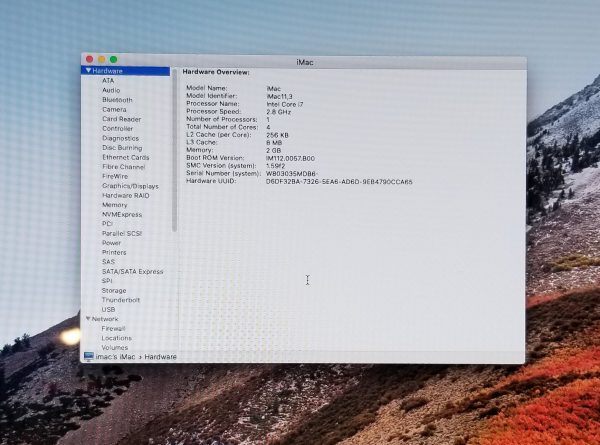Select Bluetooth in the sidebar list
Image resolution: width=600 pixels, height=445 pixels.
pyautogui.click(x=117, y=100)
